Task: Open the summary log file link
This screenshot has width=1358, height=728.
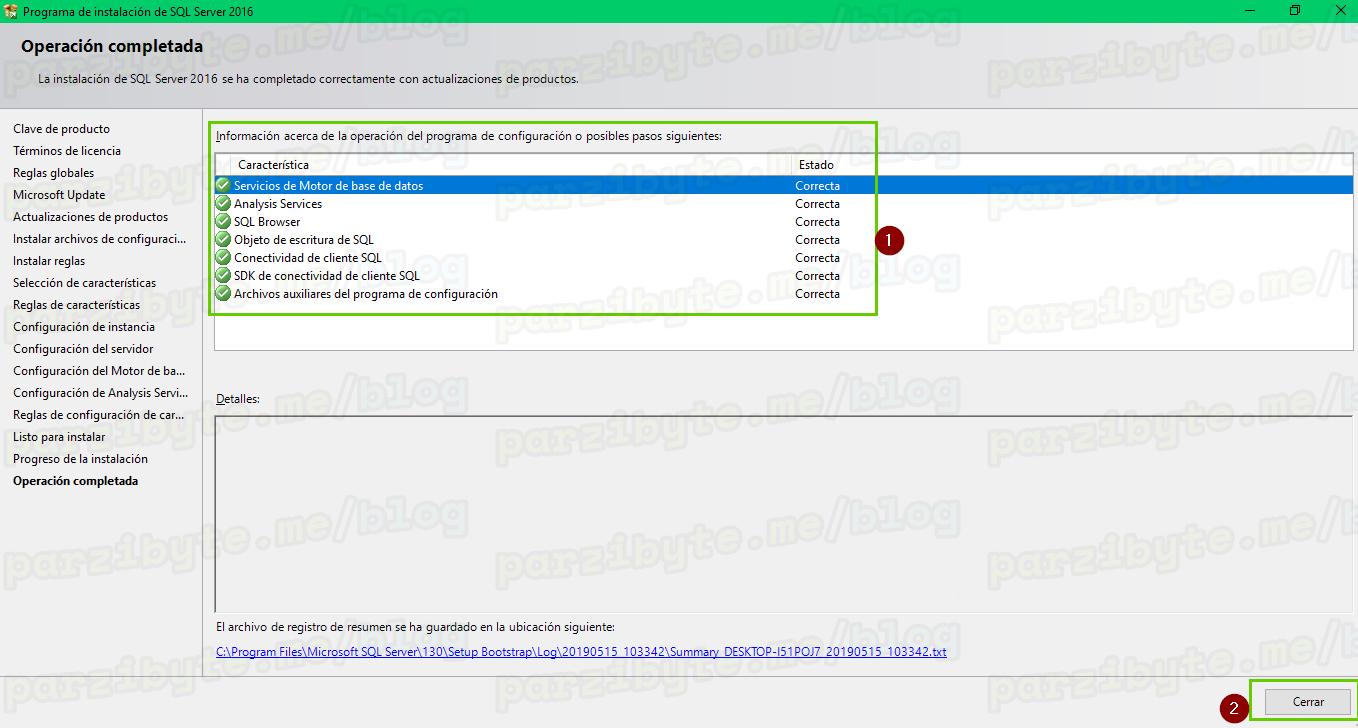Action: (582, 650)
